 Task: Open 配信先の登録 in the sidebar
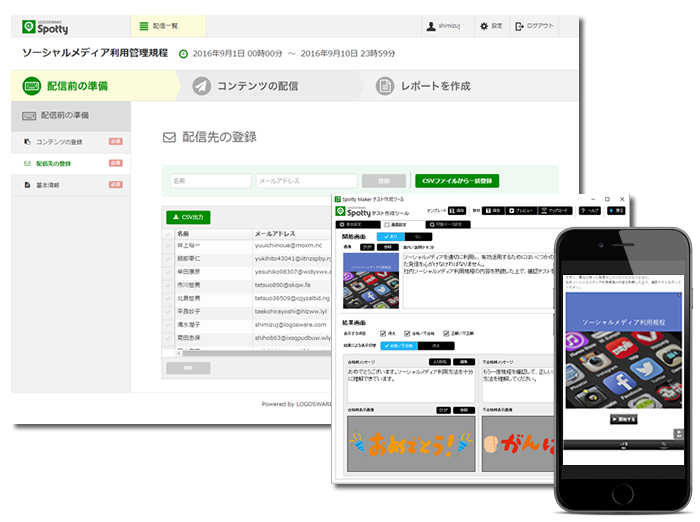[71, 163]
